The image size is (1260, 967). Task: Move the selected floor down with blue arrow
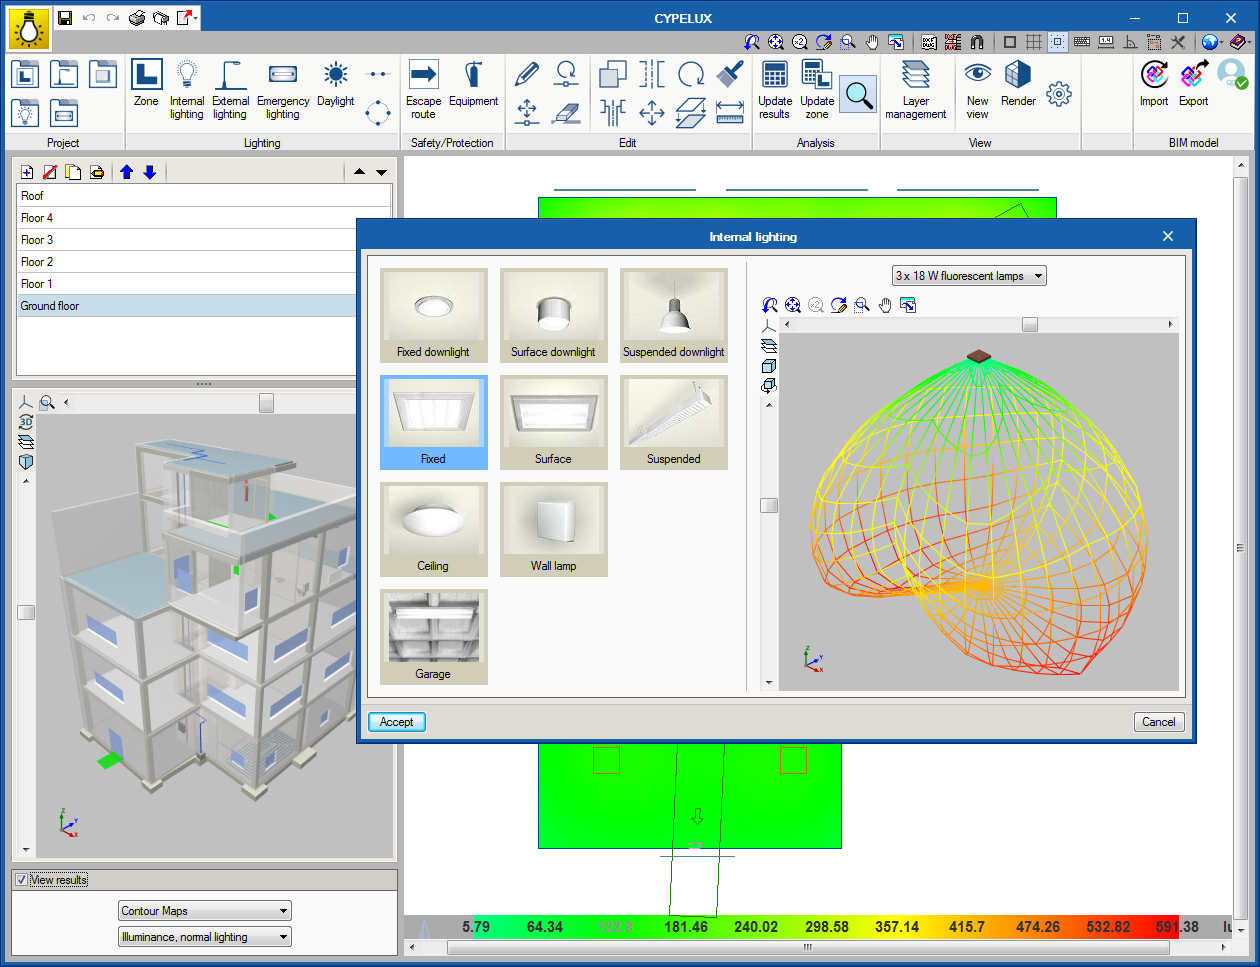[150, 172]
